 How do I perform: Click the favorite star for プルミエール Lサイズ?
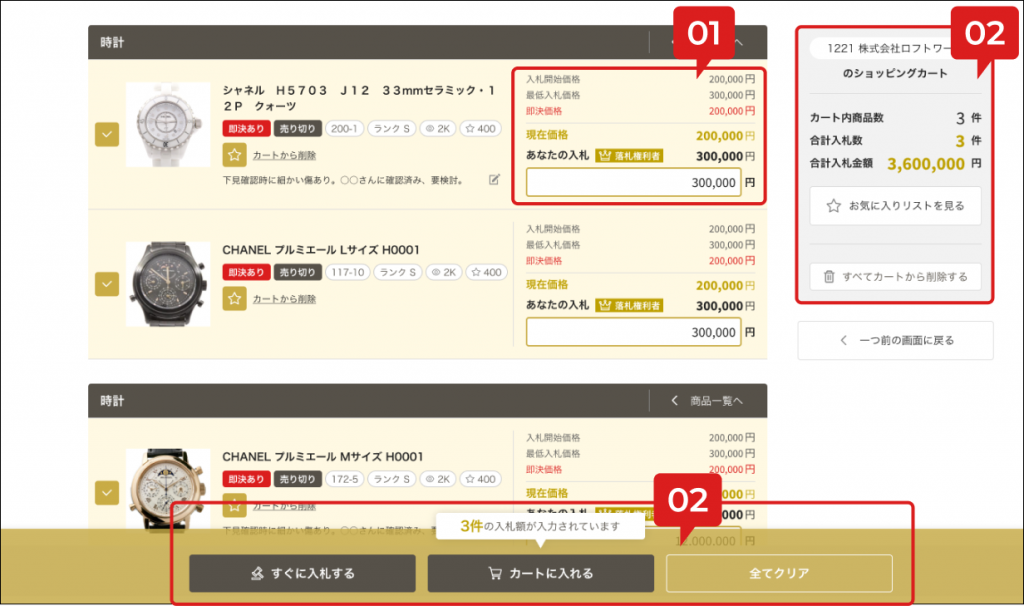[x=234, y=298]
